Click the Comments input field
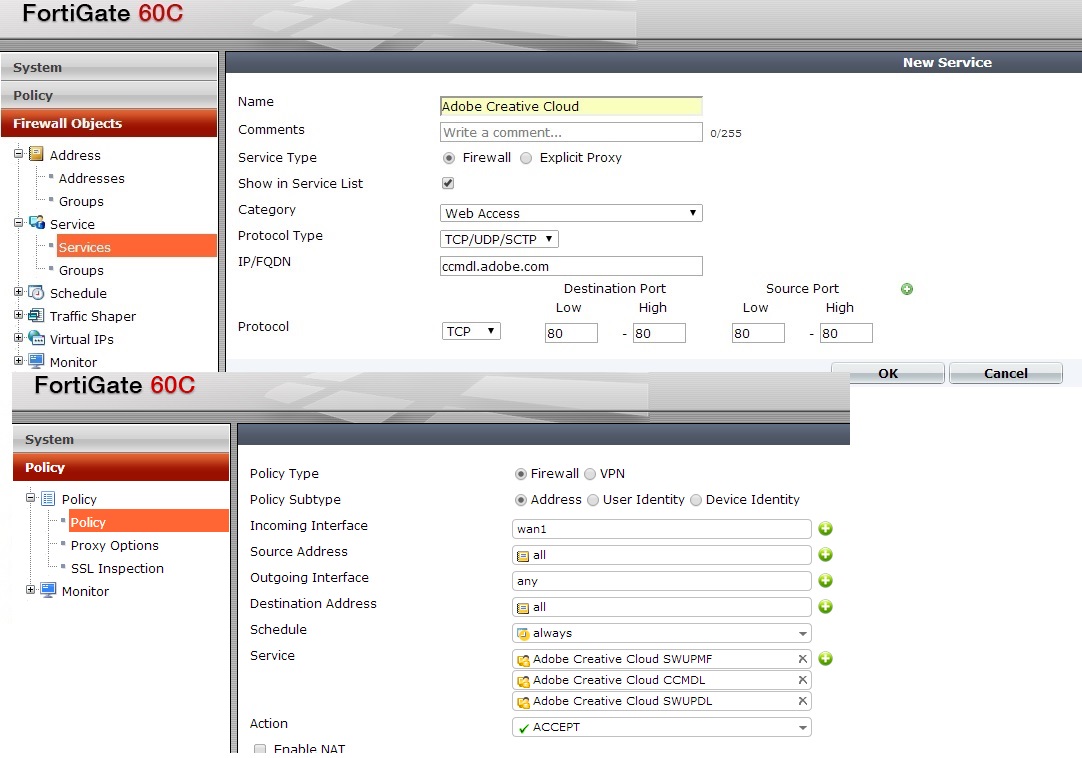This screenshot has width=1082, height=758. point(571,133)
